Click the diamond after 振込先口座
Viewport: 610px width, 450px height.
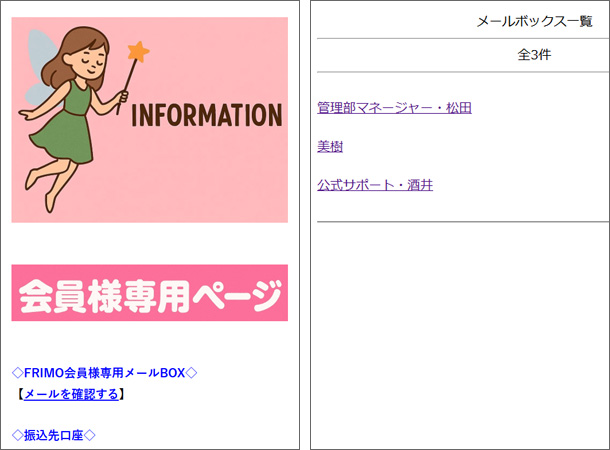click(89, 435)
